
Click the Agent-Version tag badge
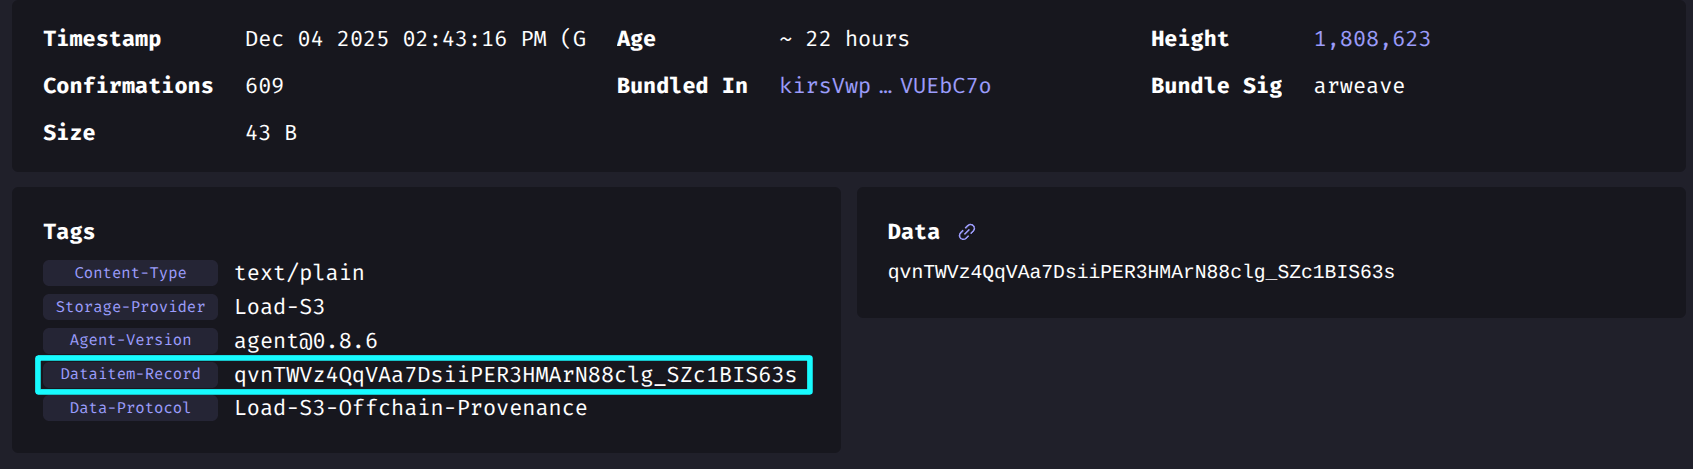click(130, 340)
